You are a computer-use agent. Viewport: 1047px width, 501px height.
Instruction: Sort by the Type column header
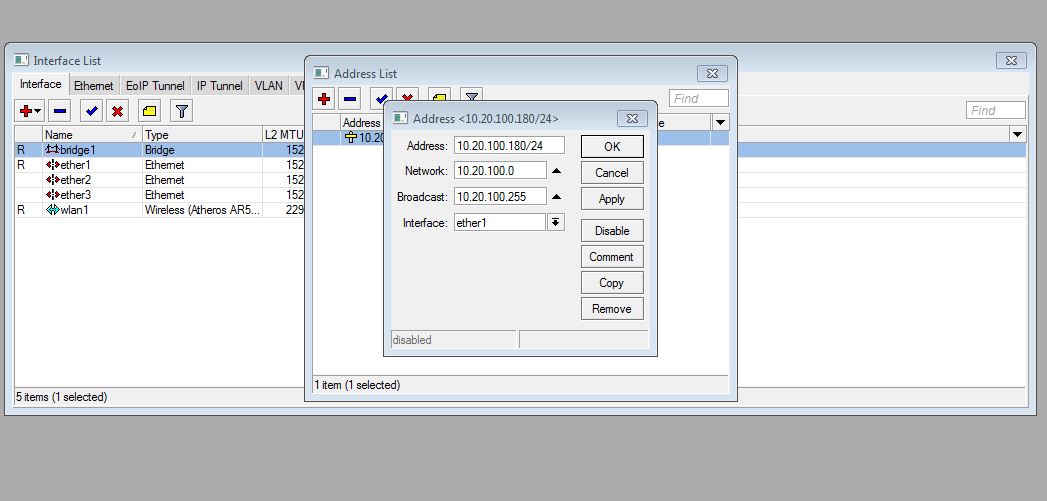point(202,134)
